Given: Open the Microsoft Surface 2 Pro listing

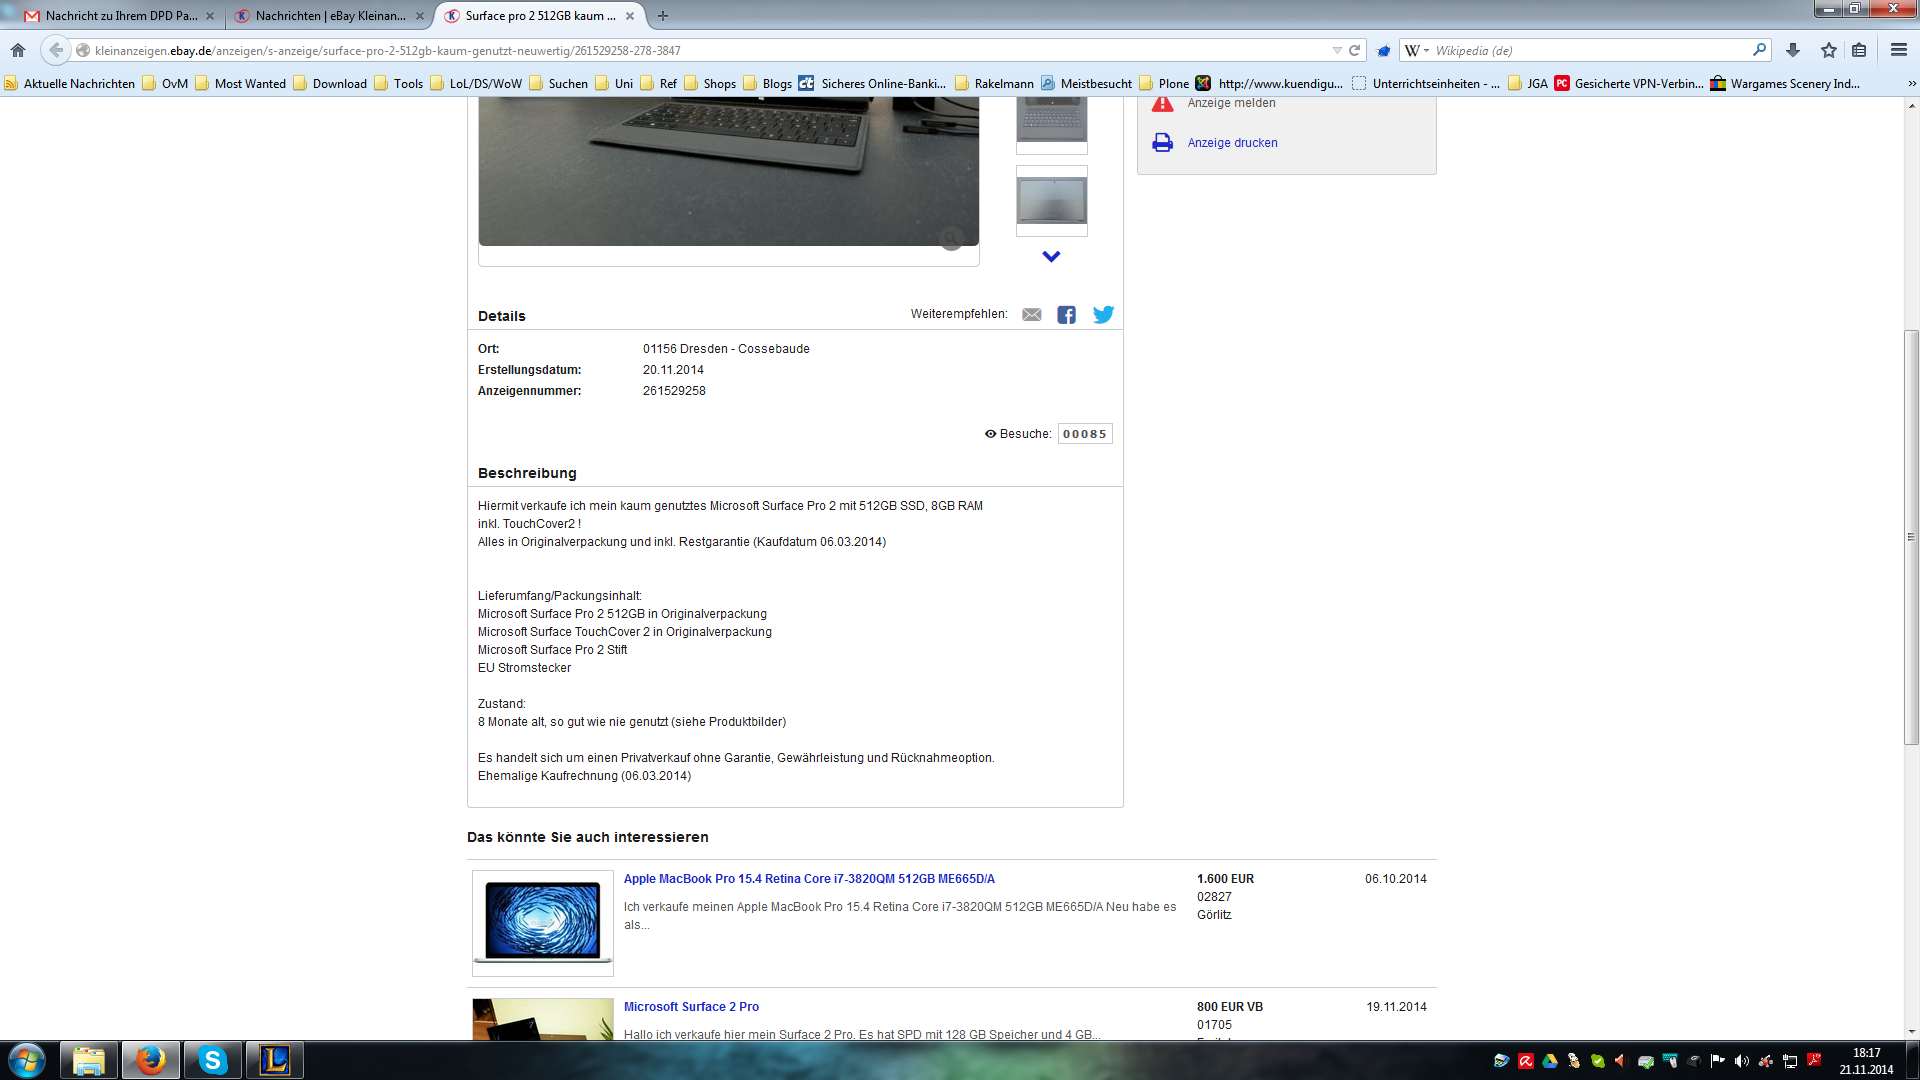Looking at the screenshot, I should tap(691, 1007).
